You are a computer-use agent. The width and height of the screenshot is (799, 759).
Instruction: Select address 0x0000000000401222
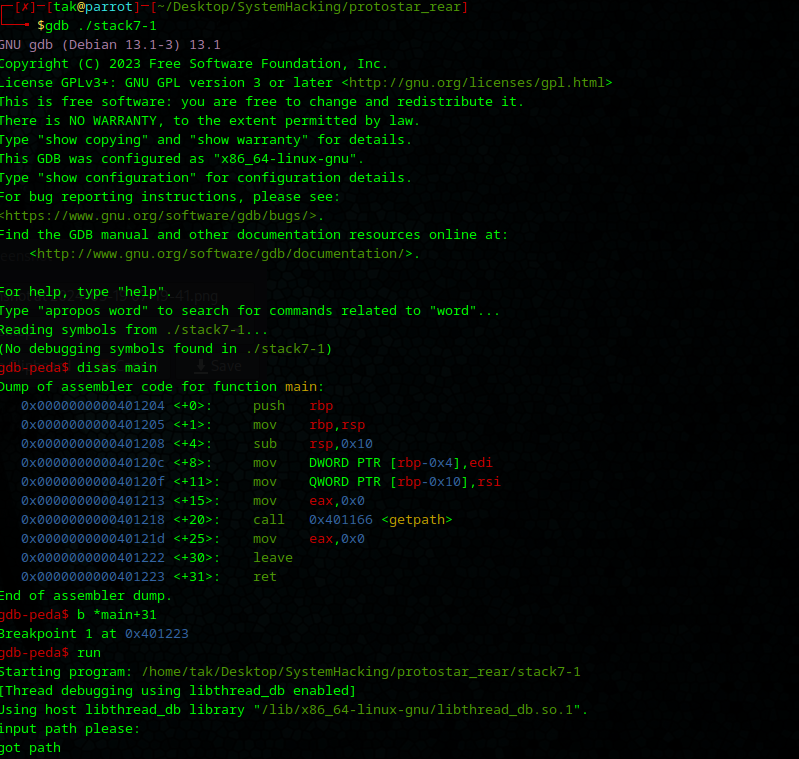pos(93,557)
